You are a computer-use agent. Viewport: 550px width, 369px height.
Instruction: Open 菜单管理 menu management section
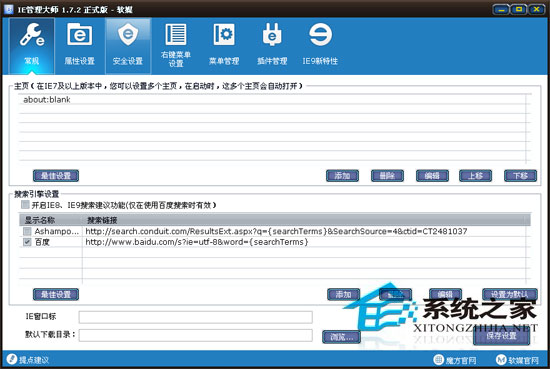(x=224, y=46)
